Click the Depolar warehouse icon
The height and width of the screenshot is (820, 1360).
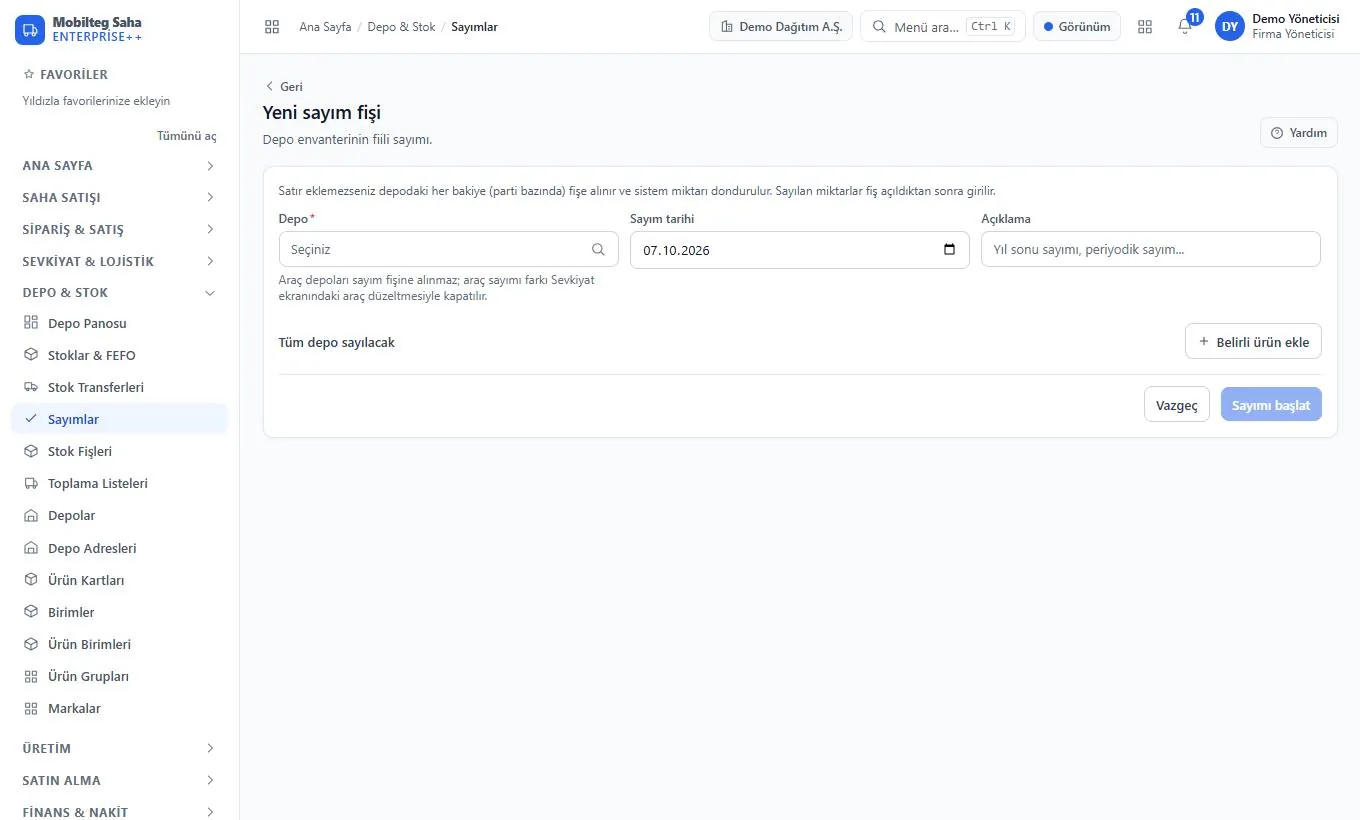tap(31, 515)
